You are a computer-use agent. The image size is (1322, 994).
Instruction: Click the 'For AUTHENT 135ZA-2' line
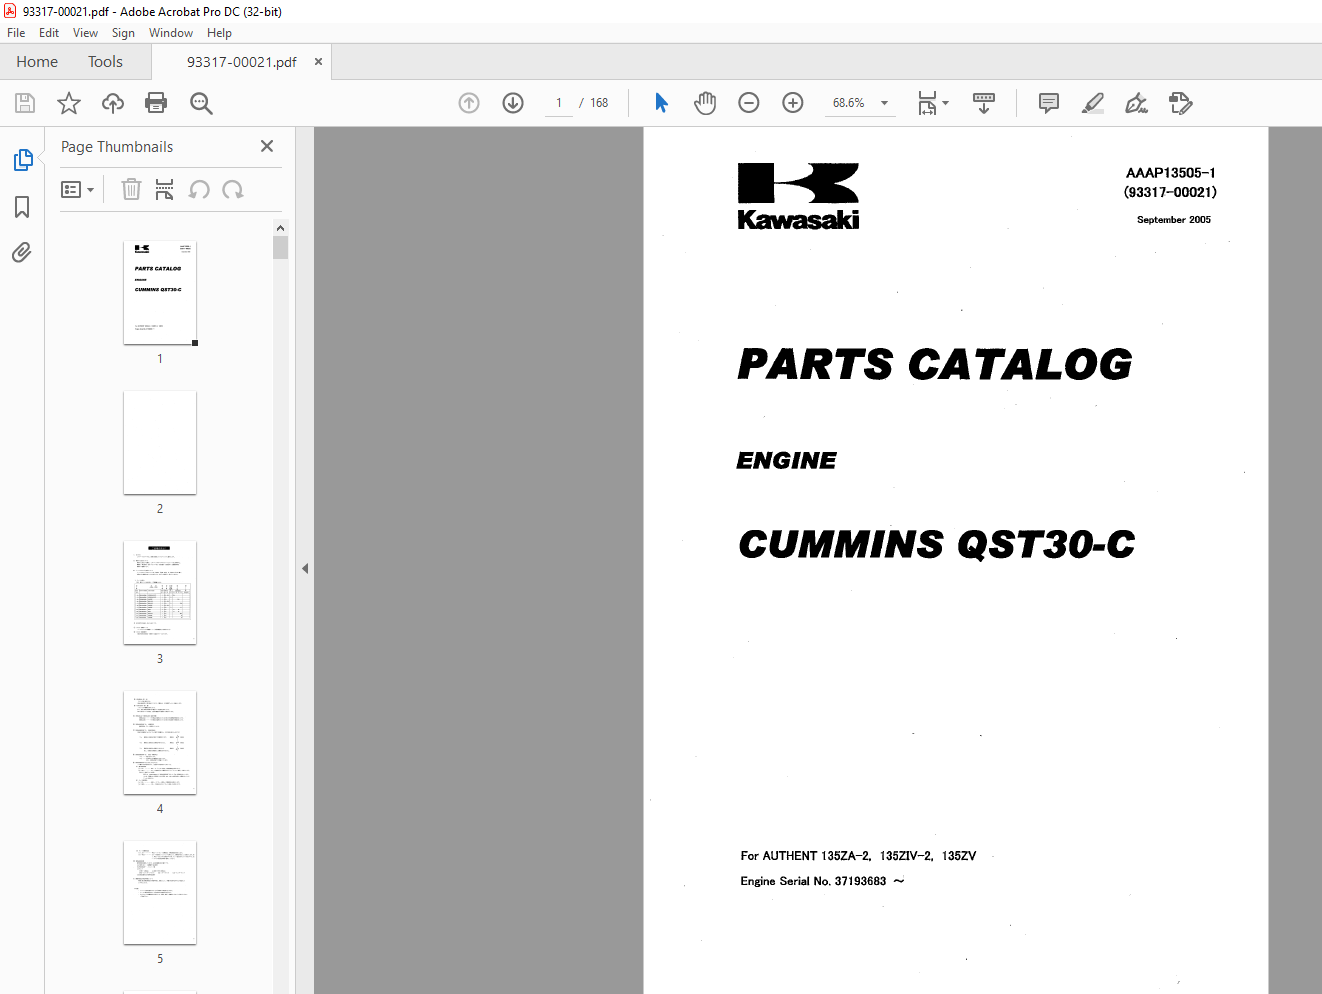[858, 856]
